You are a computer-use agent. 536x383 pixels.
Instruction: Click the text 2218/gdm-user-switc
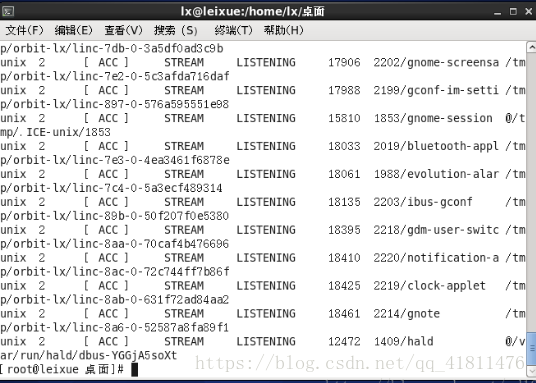click(x=436, y=230)
